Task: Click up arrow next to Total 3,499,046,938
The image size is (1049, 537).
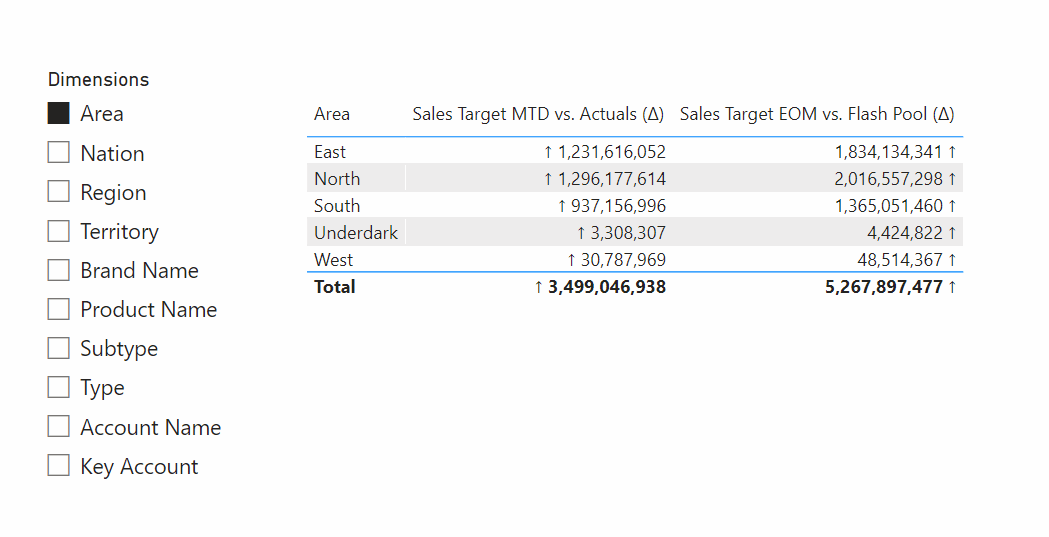Action: (x=539, y=287)
